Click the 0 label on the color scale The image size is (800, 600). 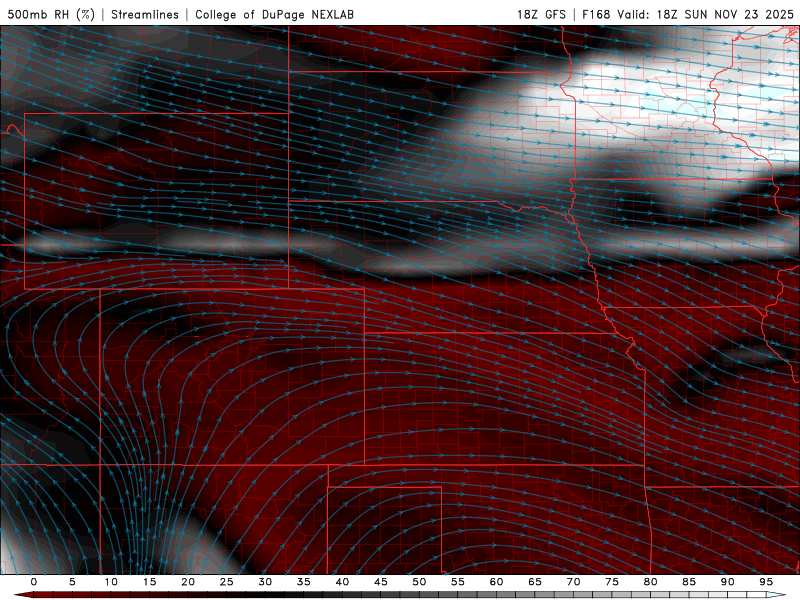(34, 582)
